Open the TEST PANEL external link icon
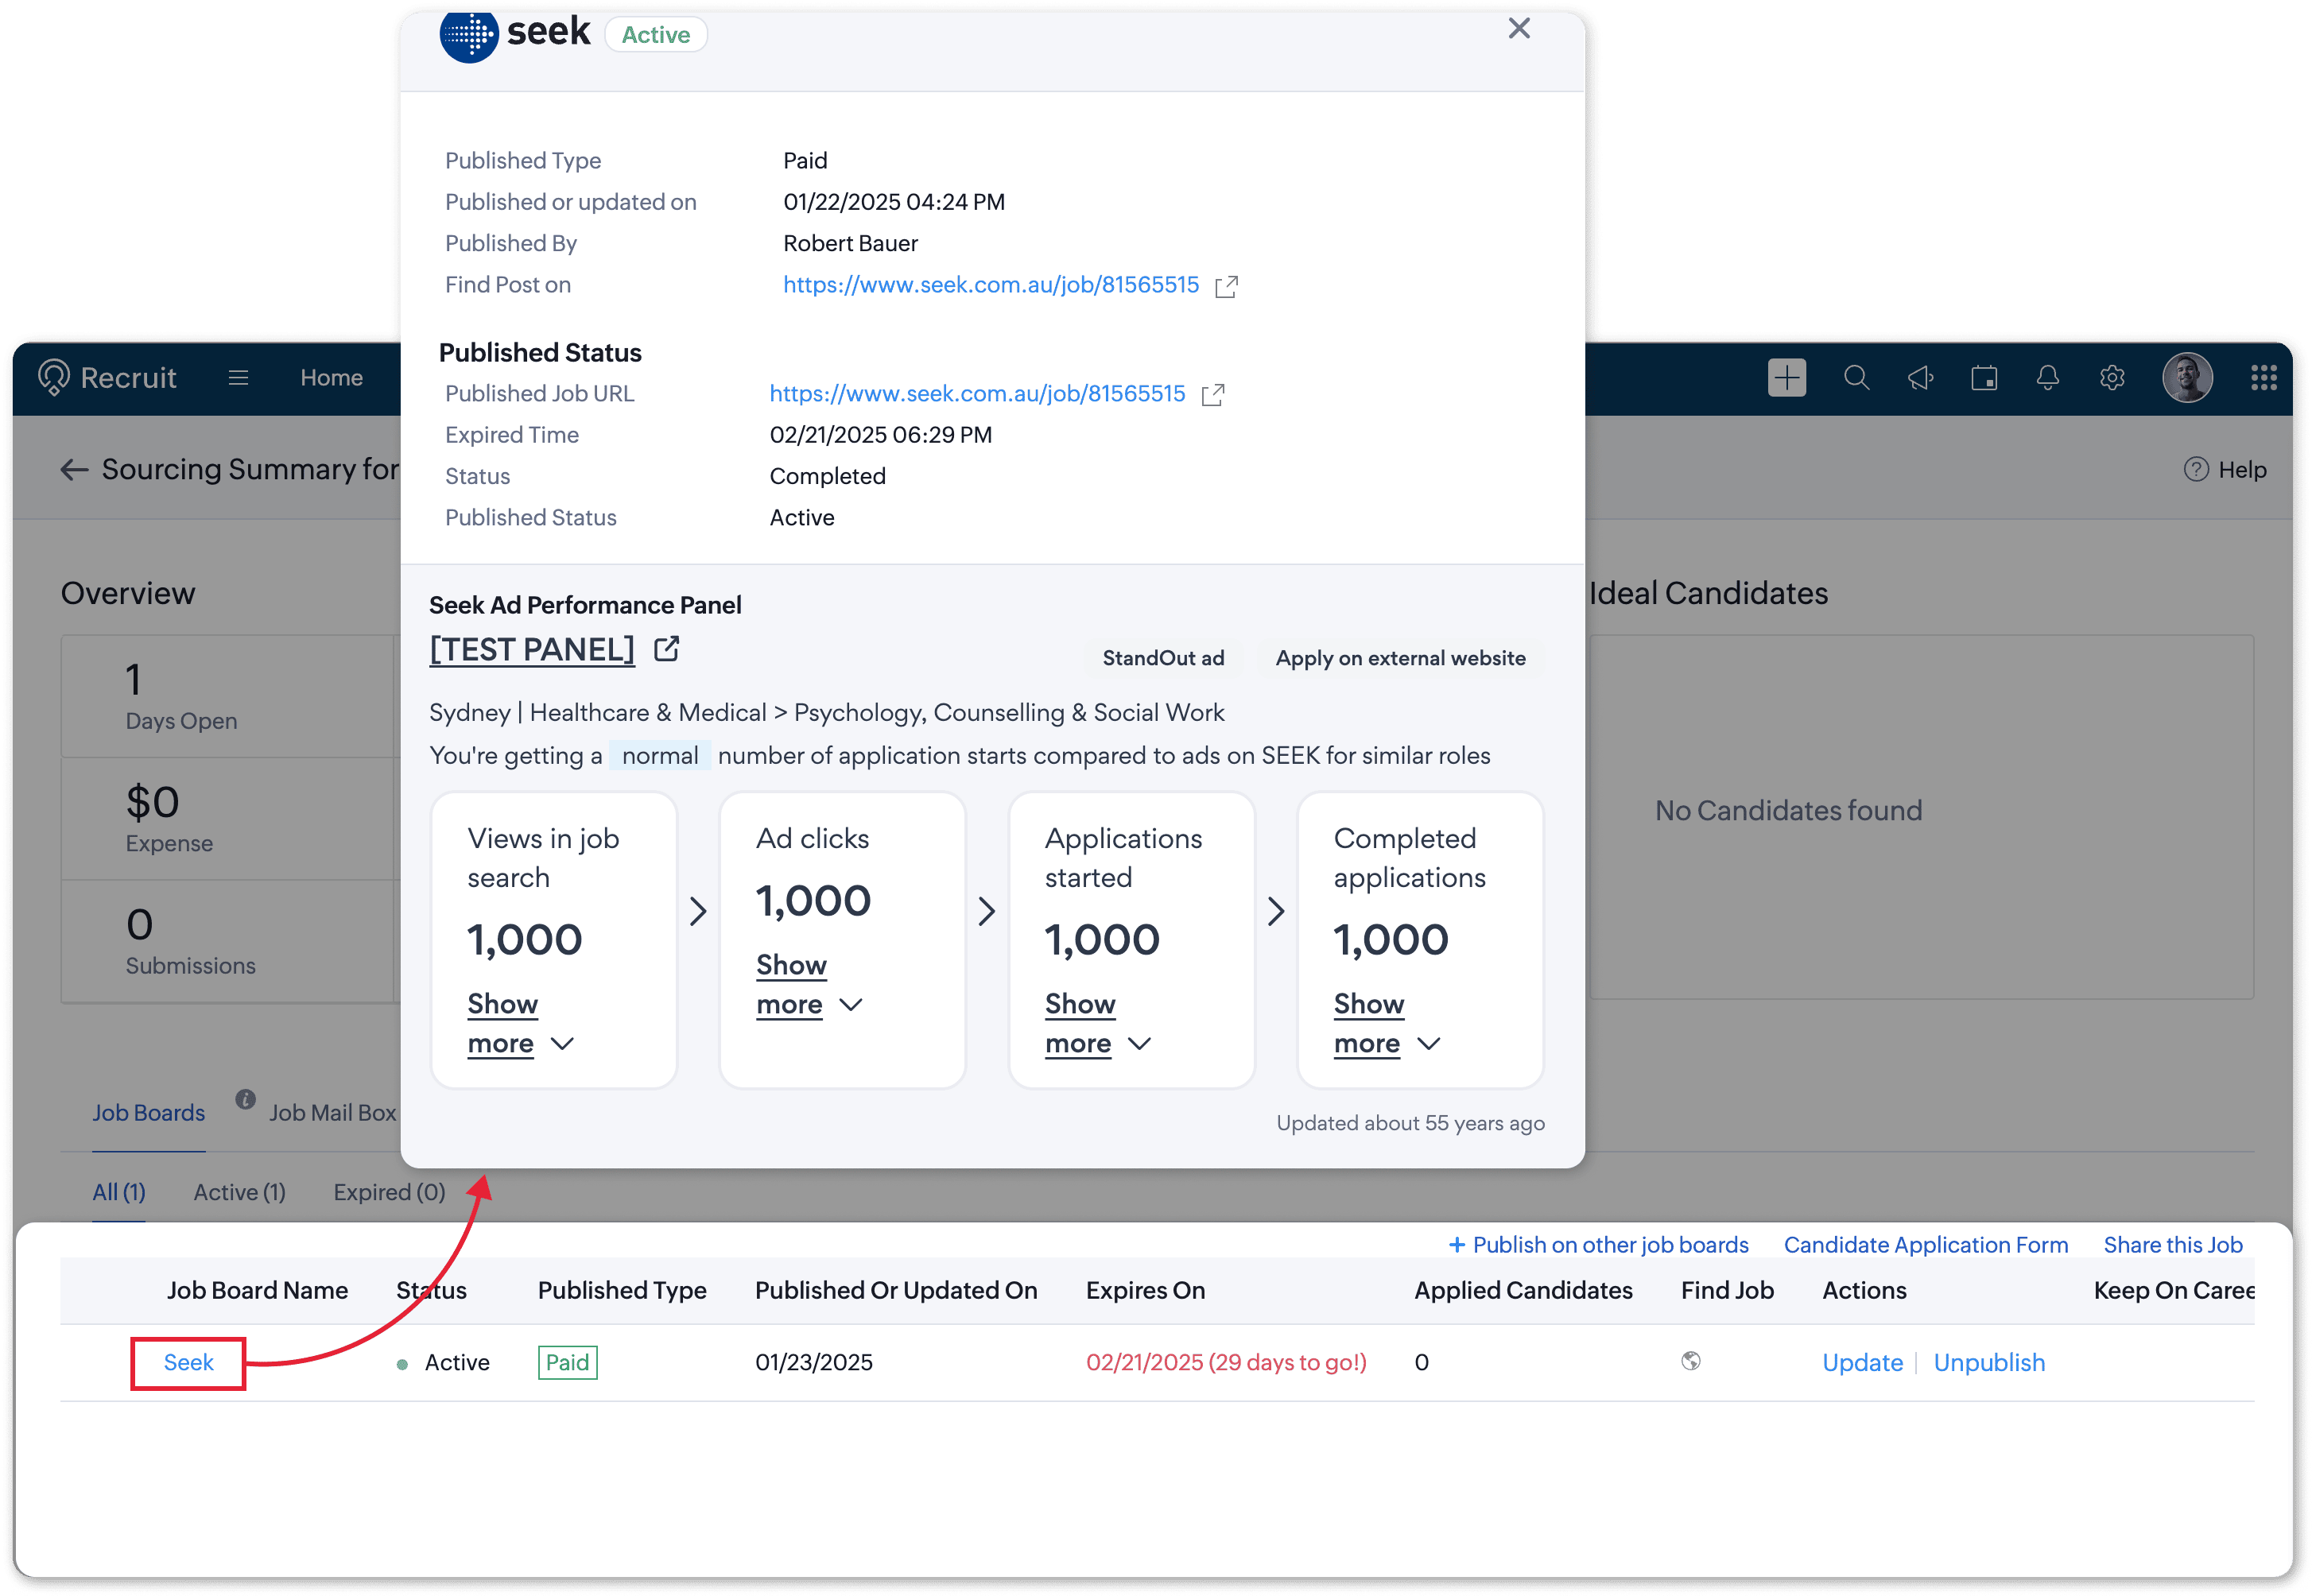This screenshot has width=2312, height=1596. [667, 649]
